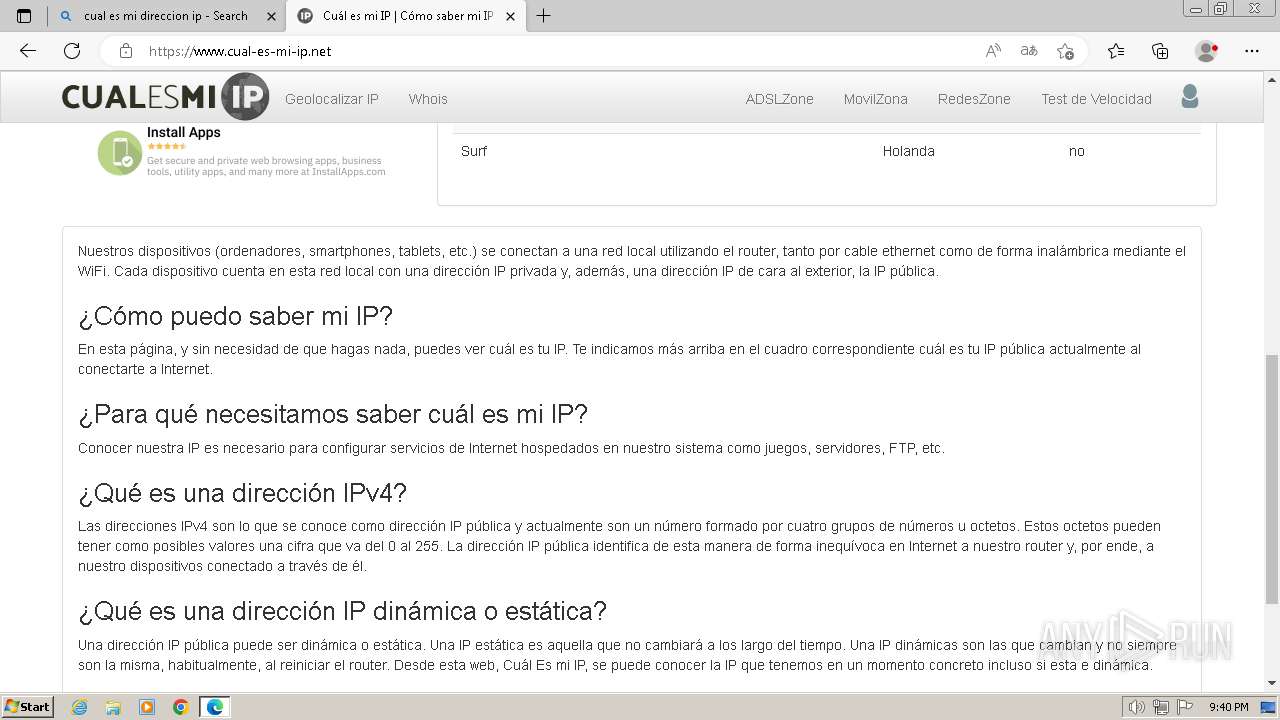Image resolution: width=1280 pixels, height=720 pixels.
Task: Click the Install Apps ad title
Action: [184, 132]
